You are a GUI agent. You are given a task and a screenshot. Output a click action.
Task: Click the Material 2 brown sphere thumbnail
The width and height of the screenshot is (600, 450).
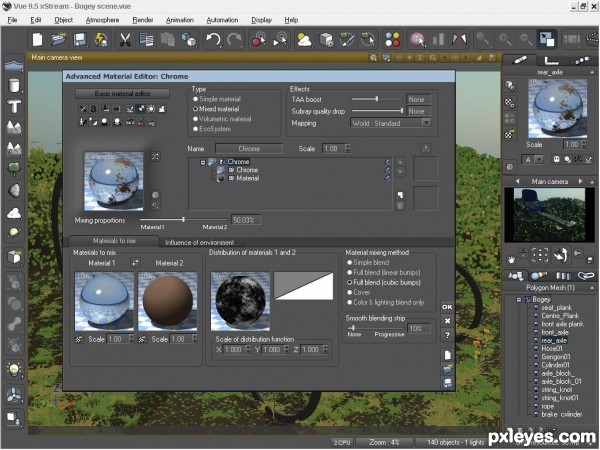(x=168, y=302)
